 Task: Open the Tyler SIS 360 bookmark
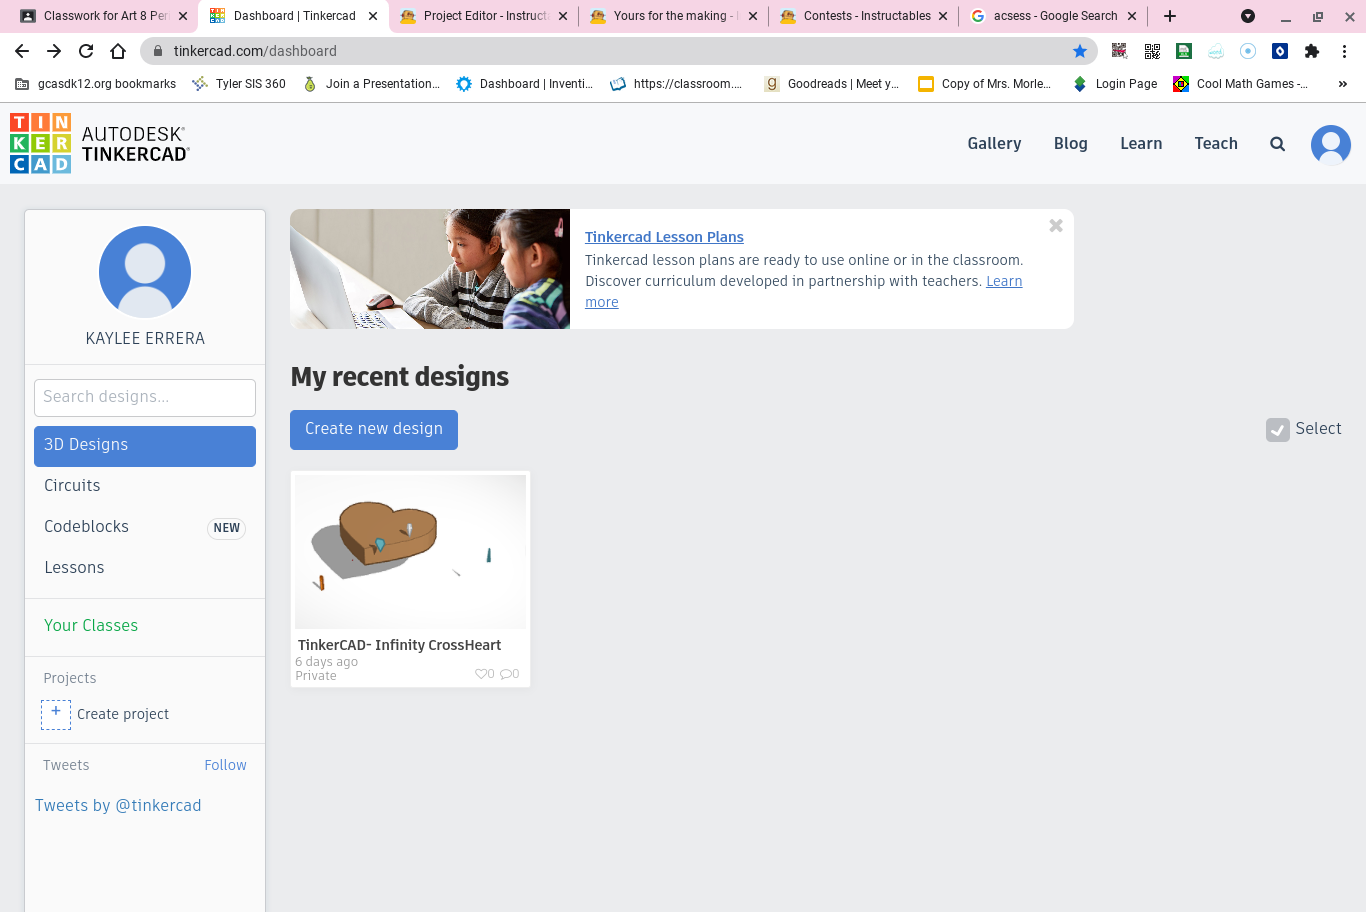pos(239,84)
